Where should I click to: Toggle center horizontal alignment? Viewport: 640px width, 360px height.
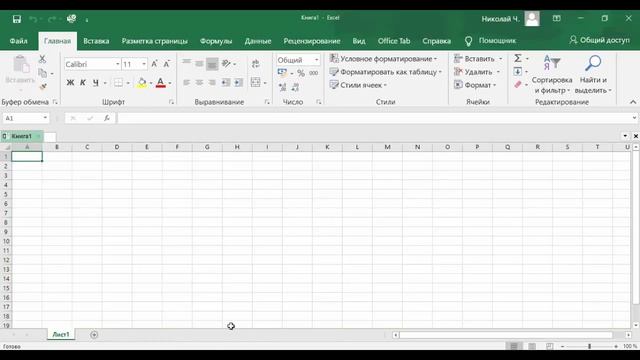coord(199,83)
